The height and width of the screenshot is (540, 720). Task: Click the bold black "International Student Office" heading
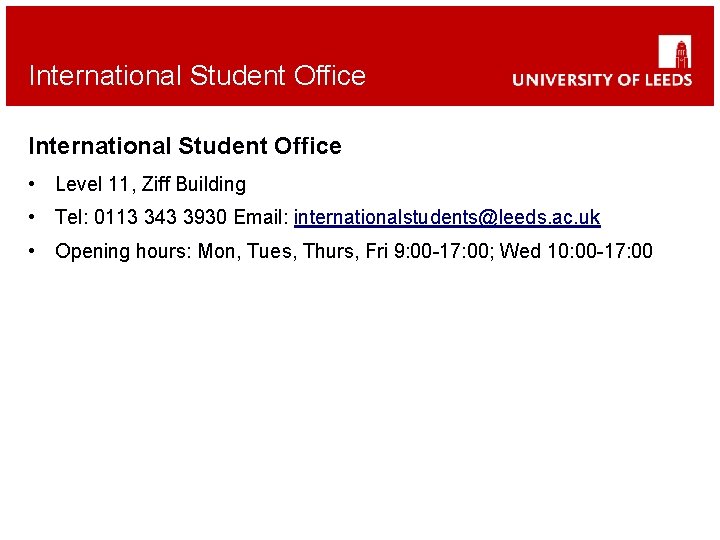pos(185,146)
